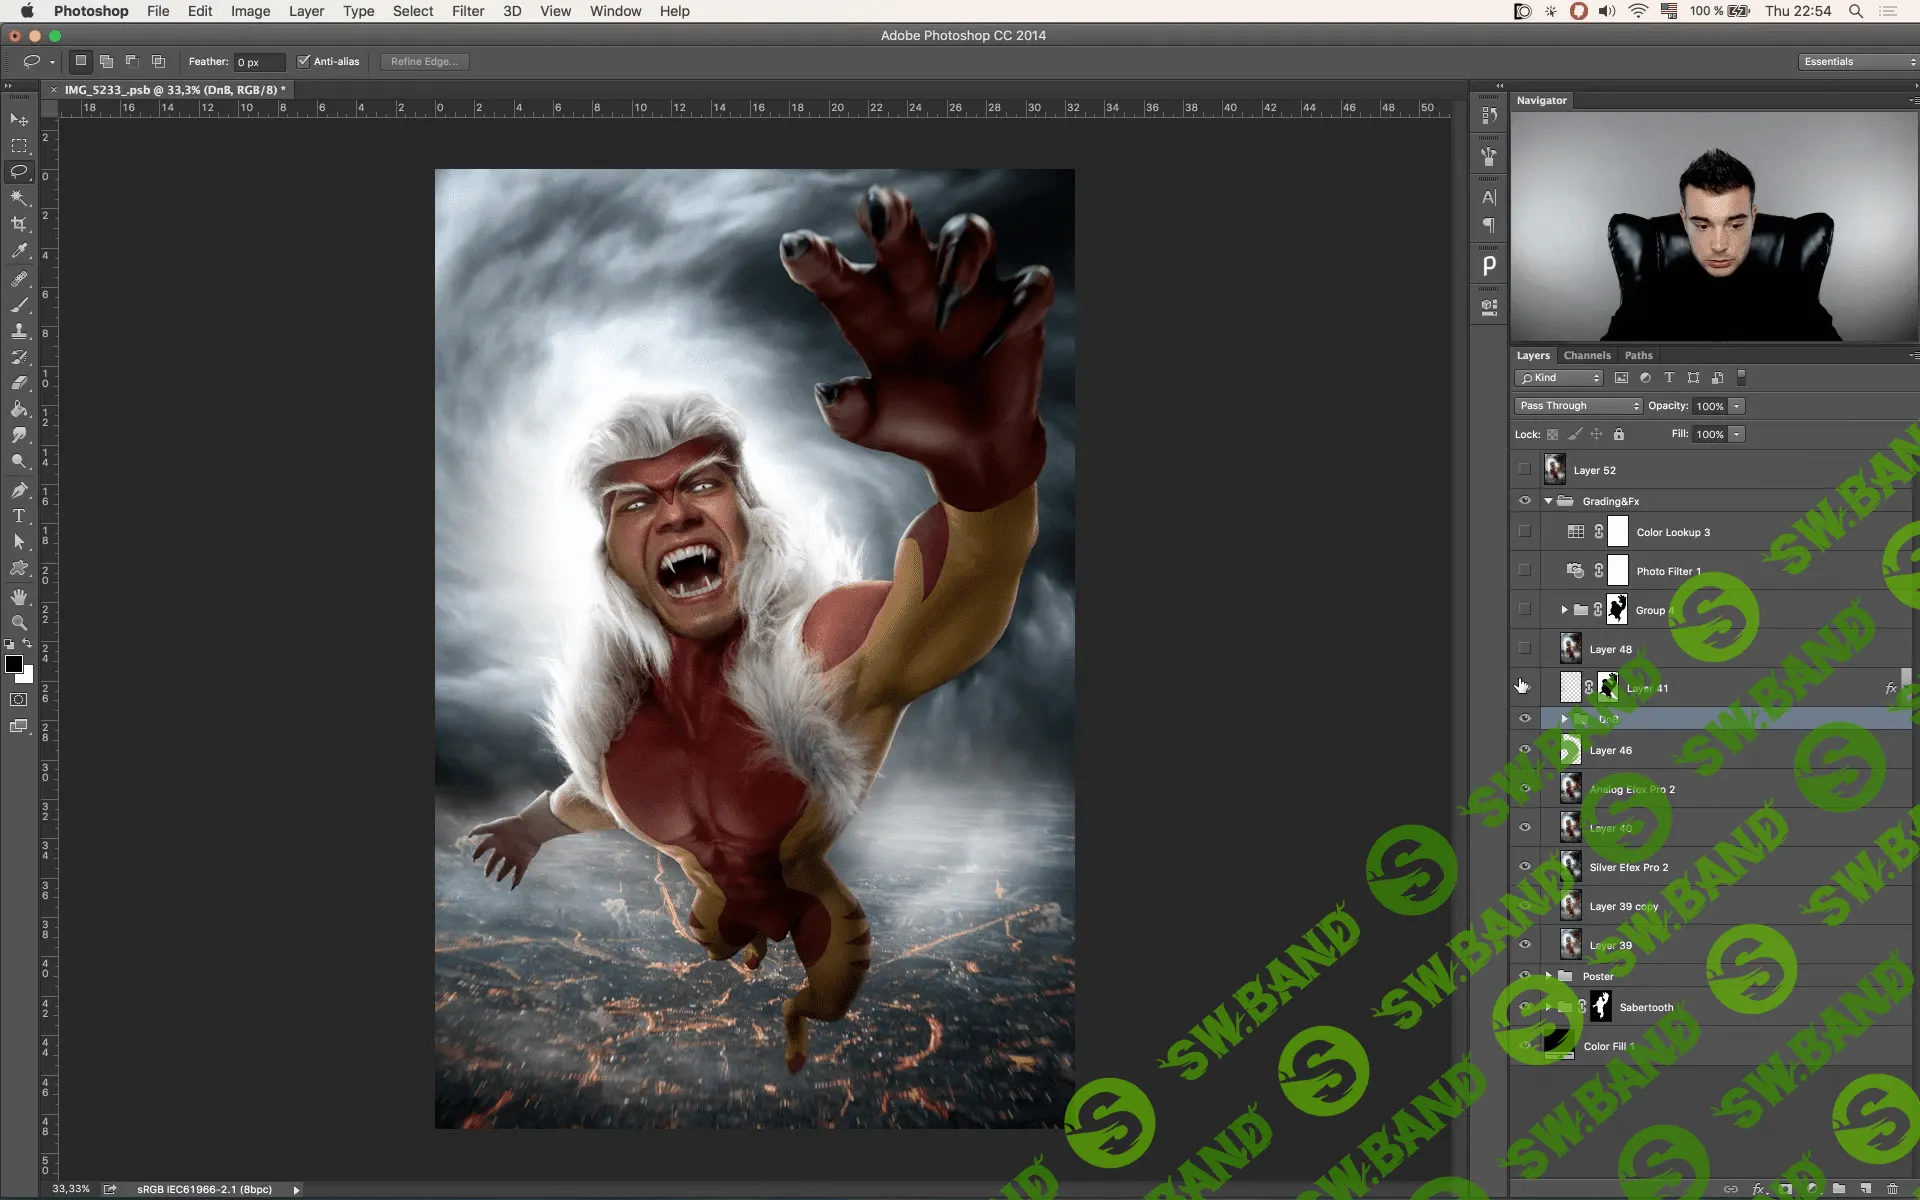The height and width of the screenshot is (1200, 1920).
Task: Select the Eyedropper tool
Action: 19,251
